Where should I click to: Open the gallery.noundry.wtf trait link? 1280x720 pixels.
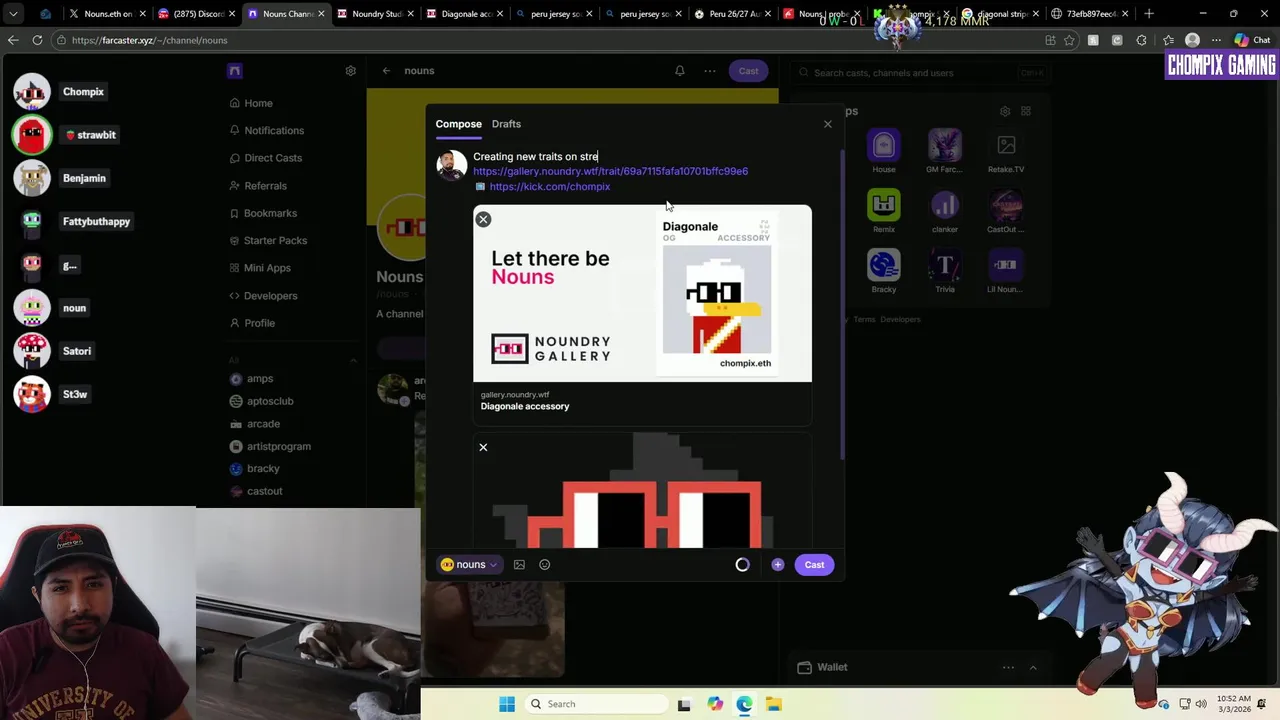tap(610, 171)
